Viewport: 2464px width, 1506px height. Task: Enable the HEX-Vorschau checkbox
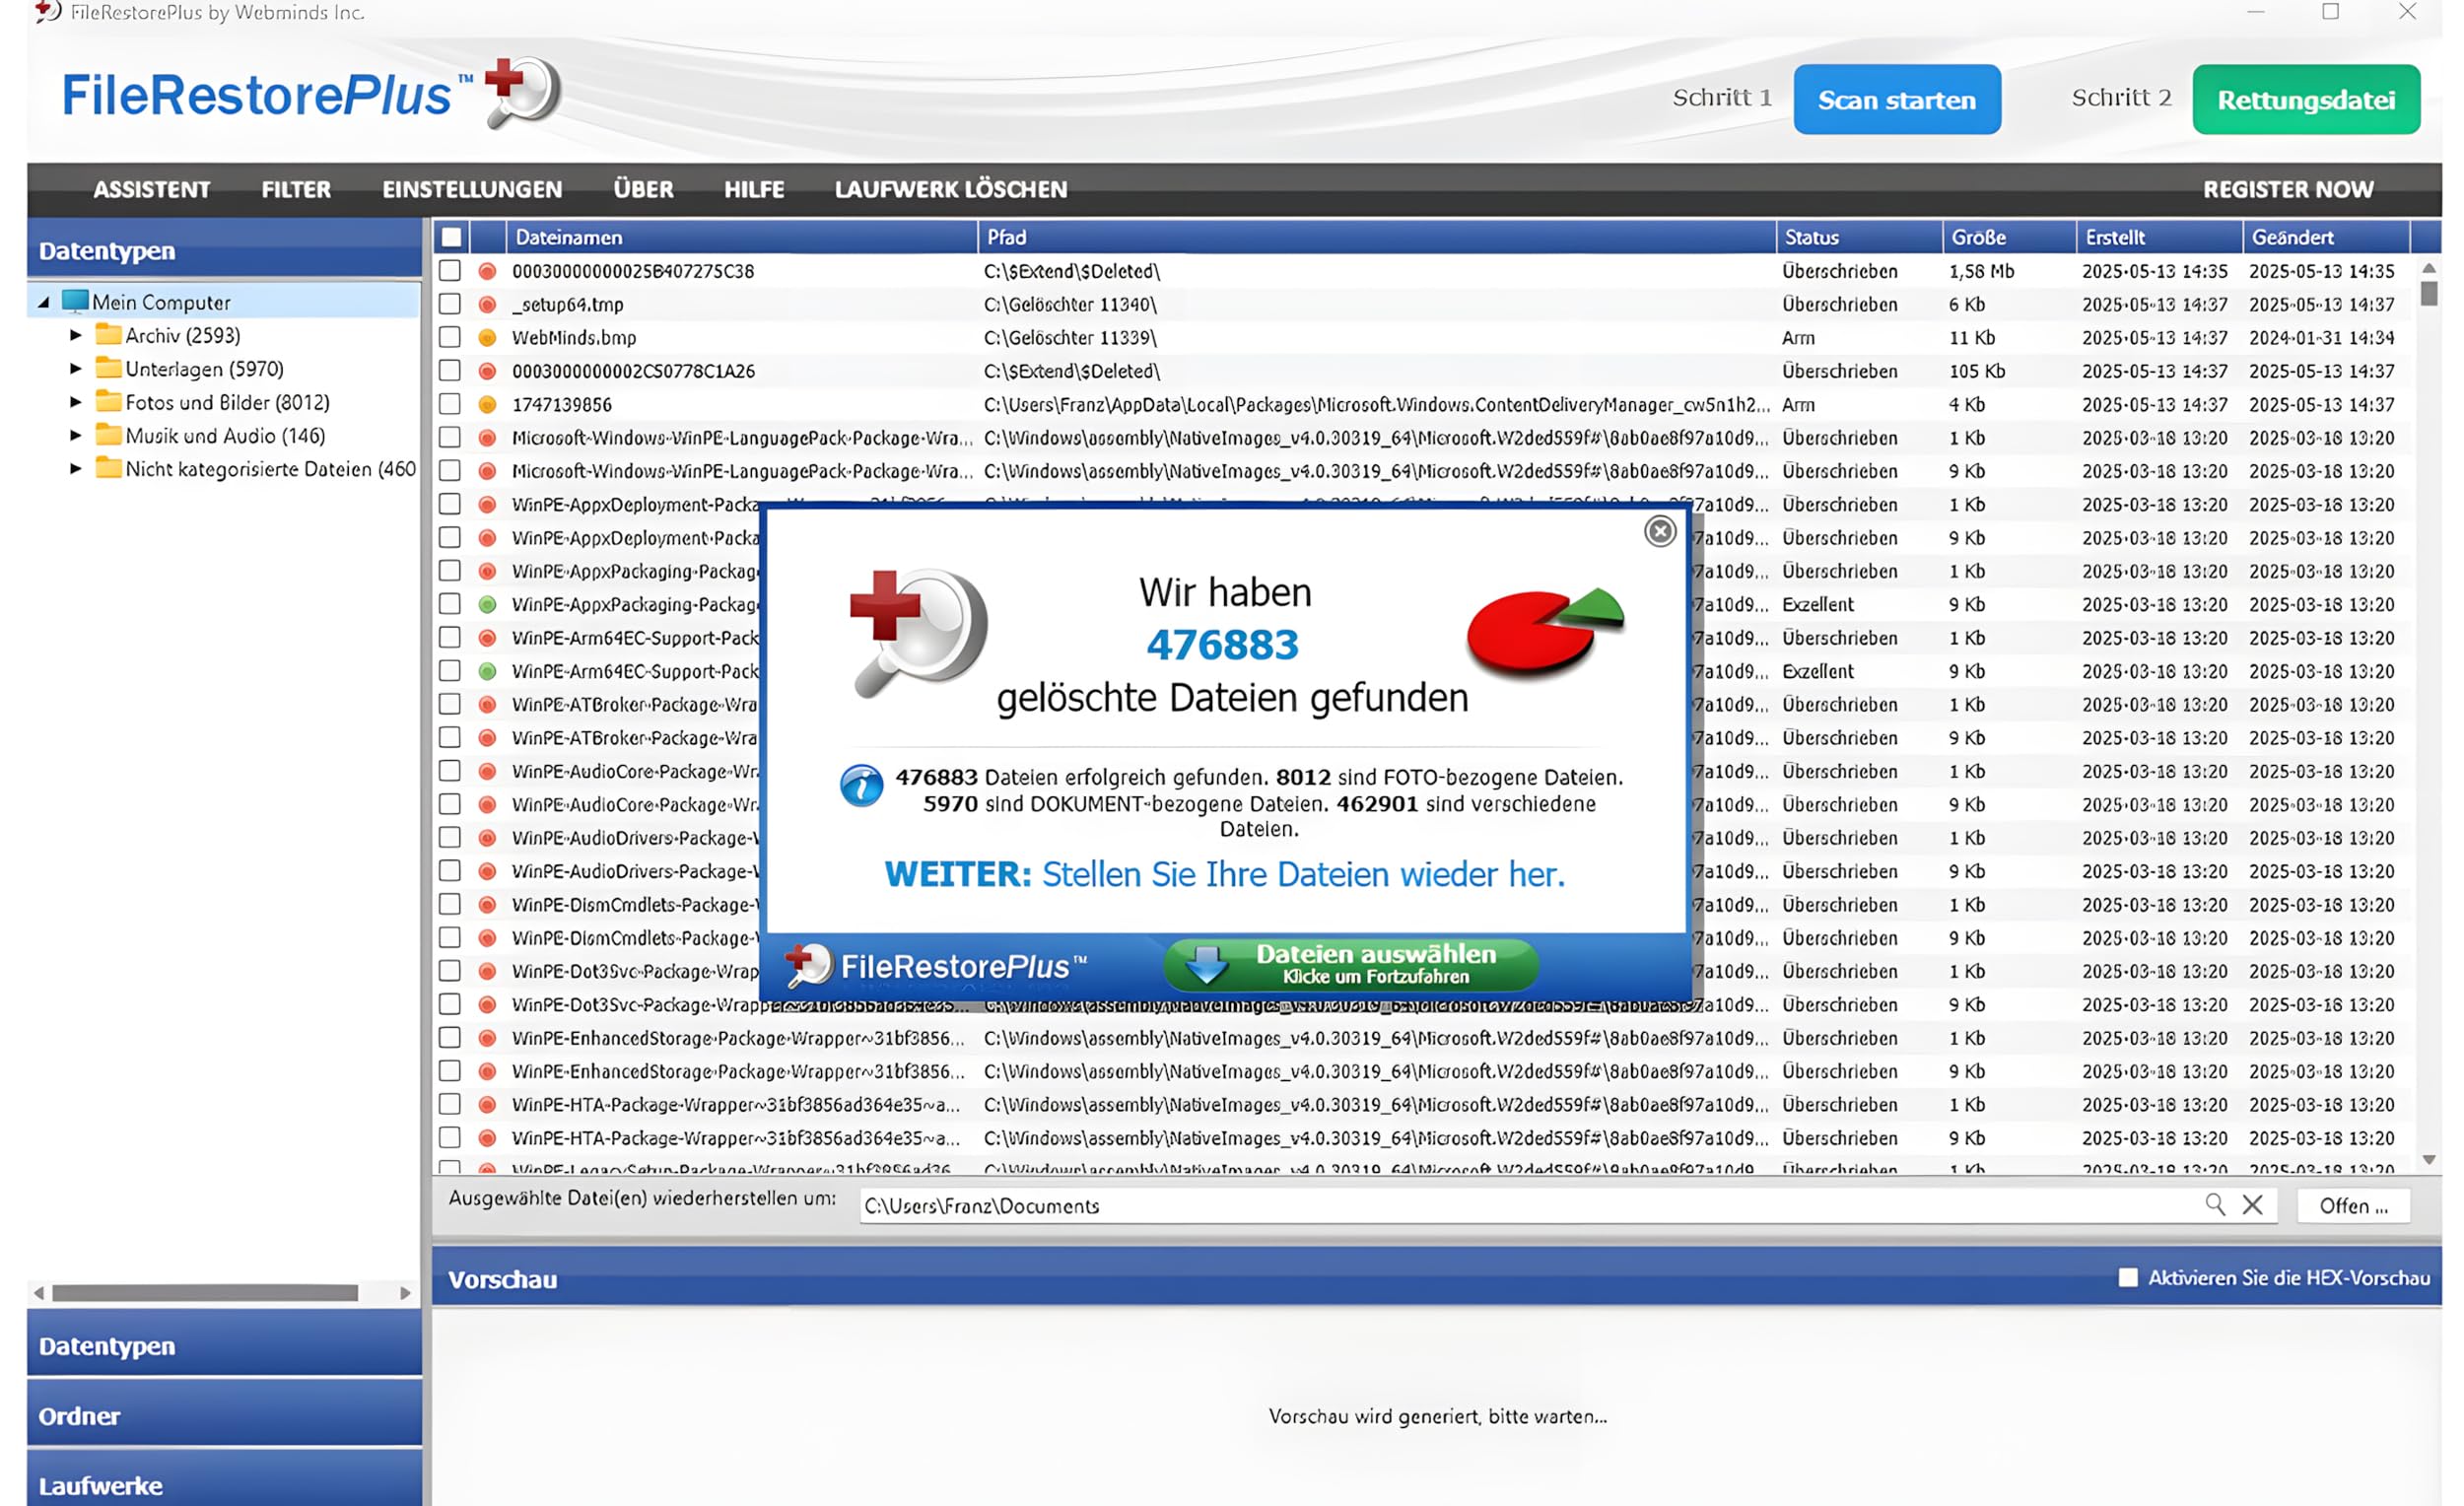coord(2128,1277)
